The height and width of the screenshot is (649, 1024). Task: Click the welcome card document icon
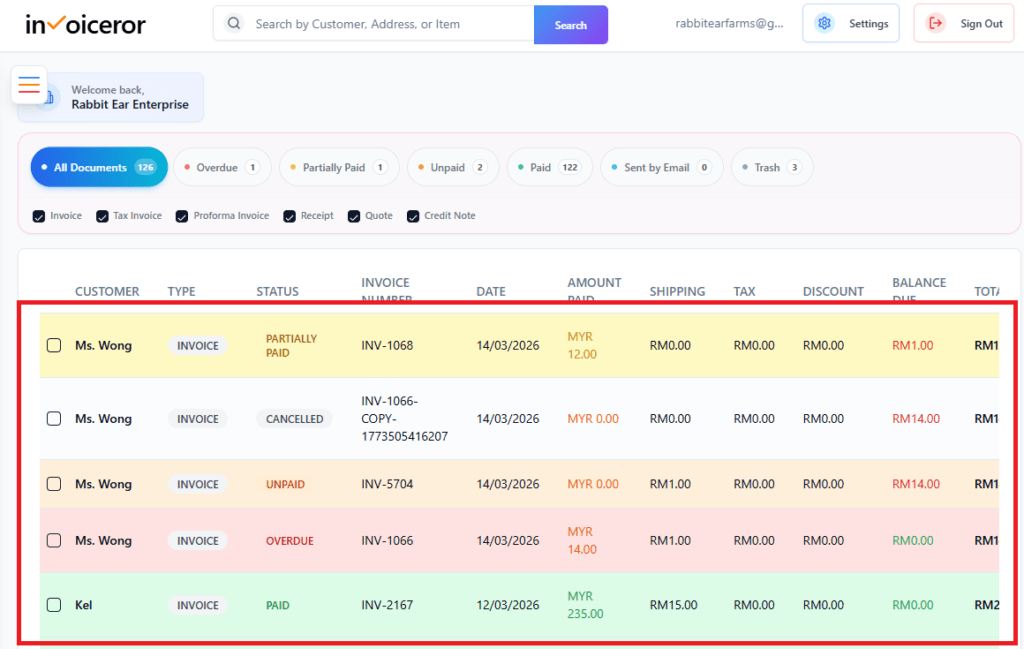click(50, 97)
